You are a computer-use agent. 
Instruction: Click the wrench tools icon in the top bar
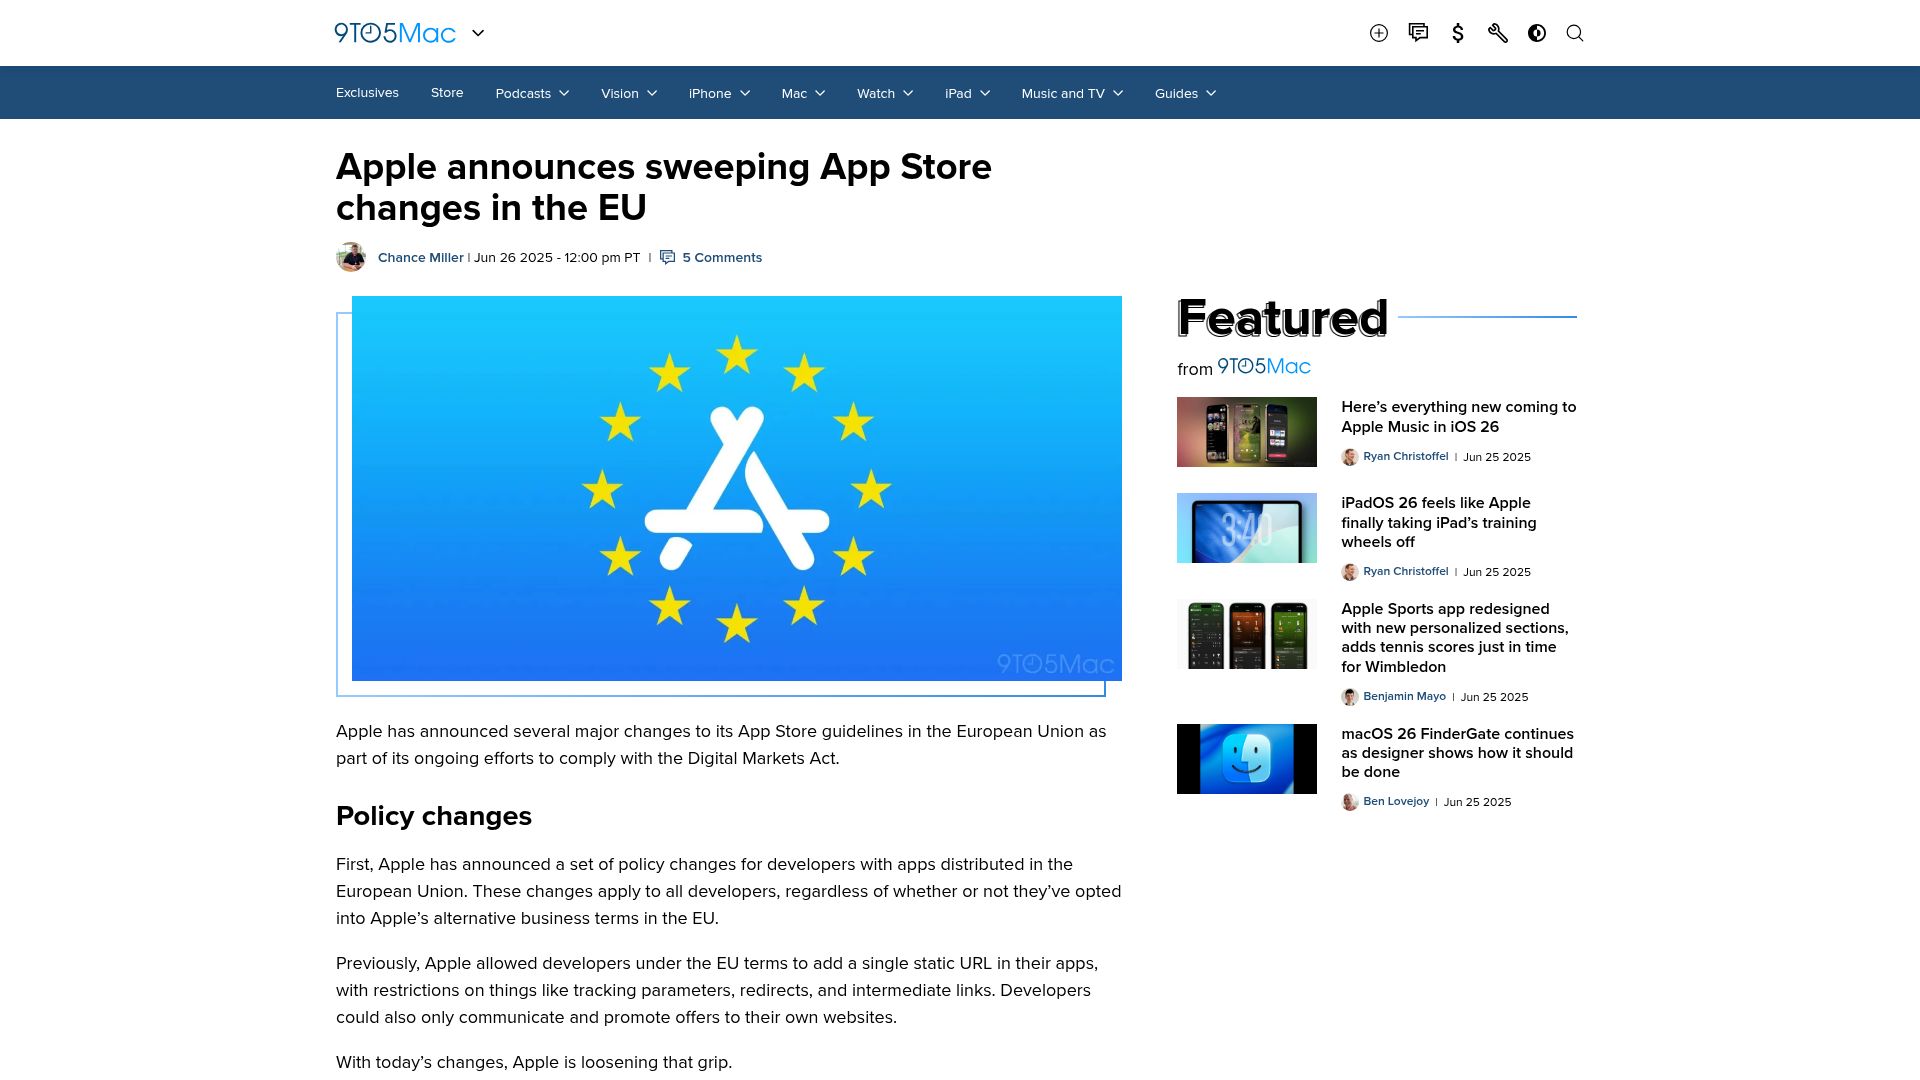tap(1497, 33)
